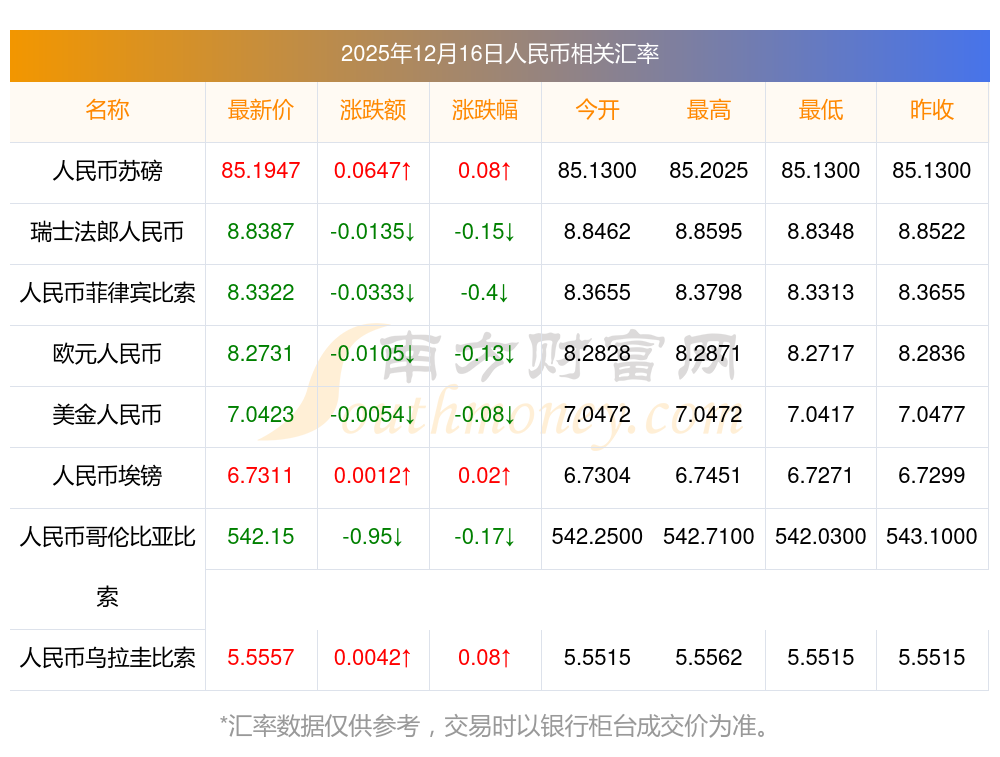Click the 瑞士法郎人民币 row name
This screenshot has height=757, width=1000.
coord(107,232)
